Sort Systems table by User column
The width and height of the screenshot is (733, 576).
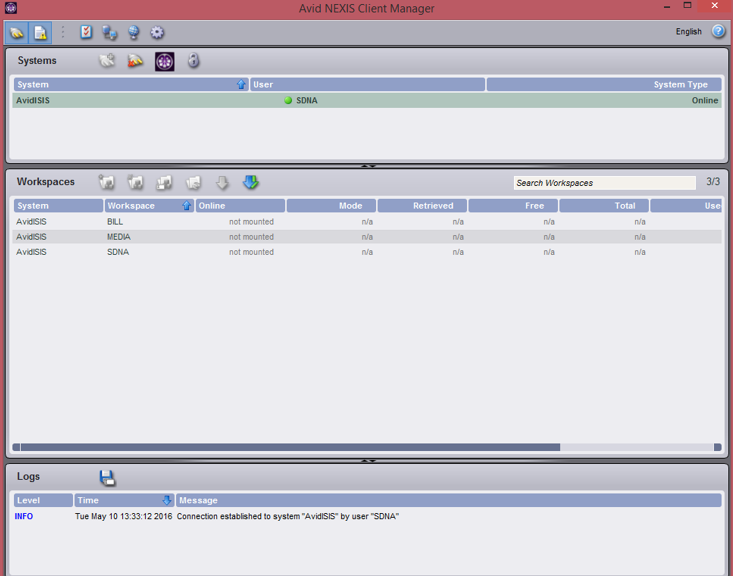[367, 85]
